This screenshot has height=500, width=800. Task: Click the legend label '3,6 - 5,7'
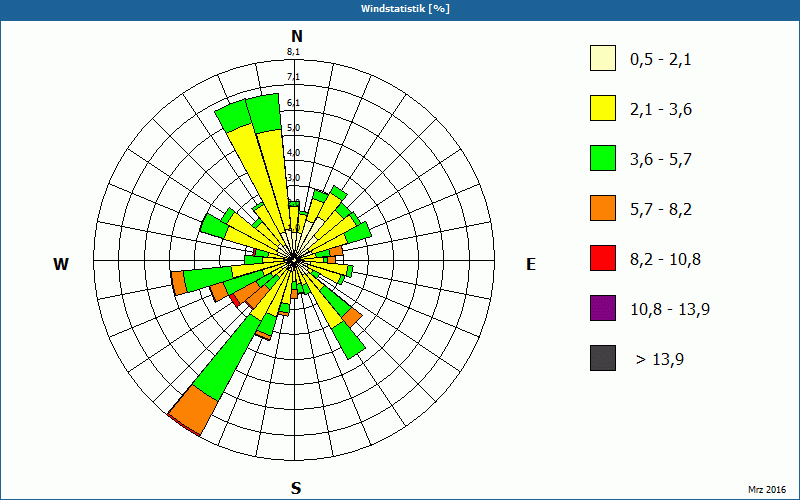tap(661, 160)
